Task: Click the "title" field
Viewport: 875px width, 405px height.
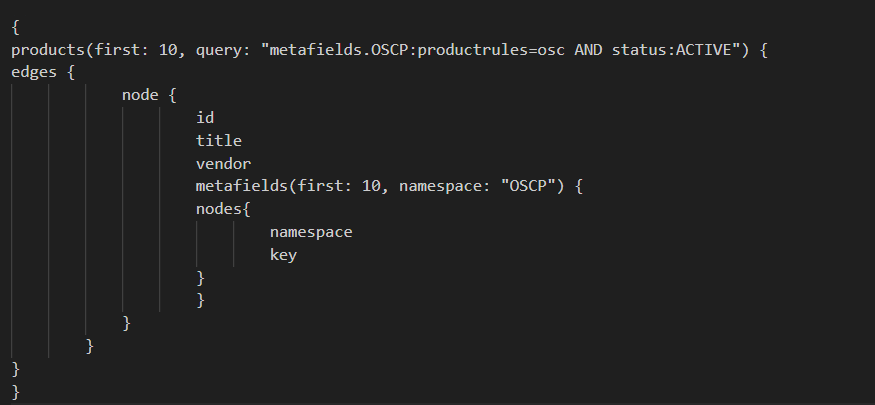Action: click(x=219, y=141)
